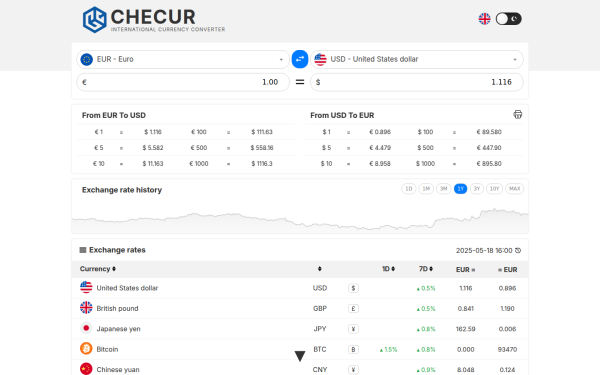Click Bitcoin's 1.5% one-day change

click(388, 350)
